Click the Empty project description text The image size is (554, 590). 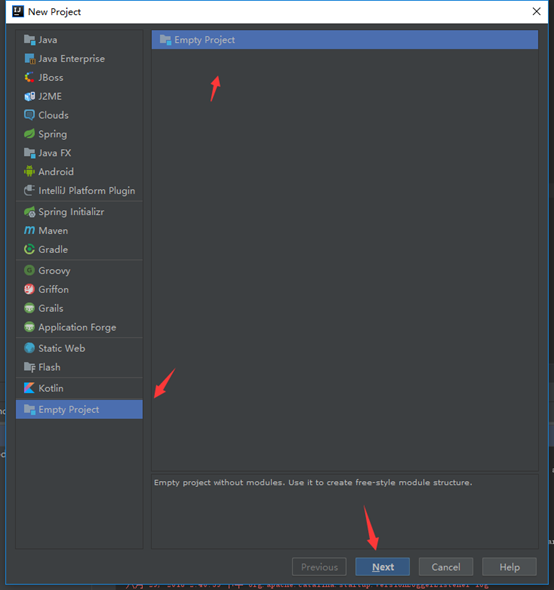(313, 482)
